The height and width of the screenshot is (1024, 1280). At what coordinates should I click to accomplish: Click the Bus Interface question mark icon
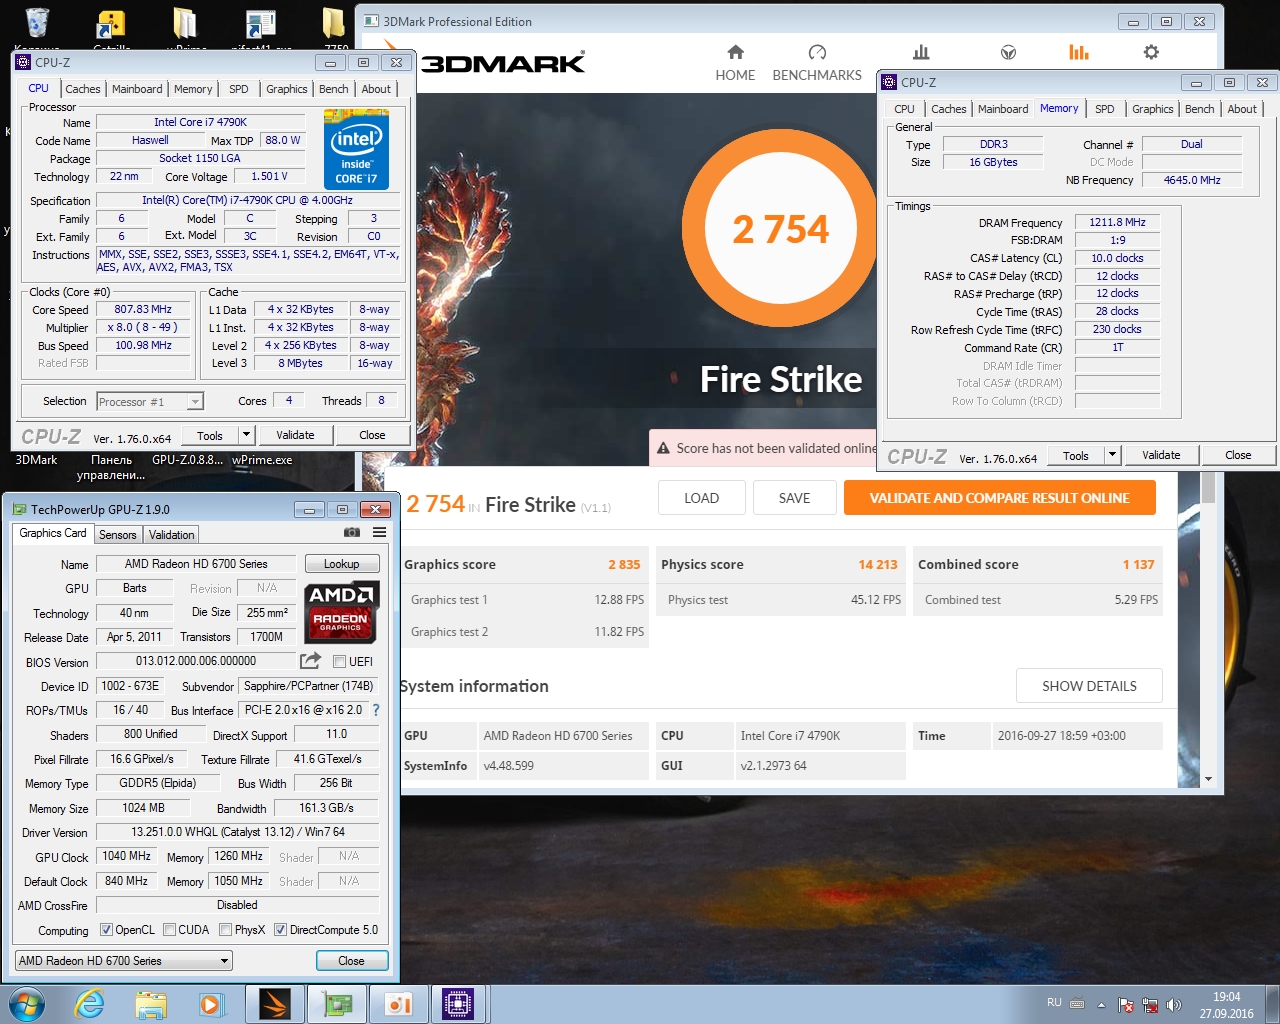376,710
